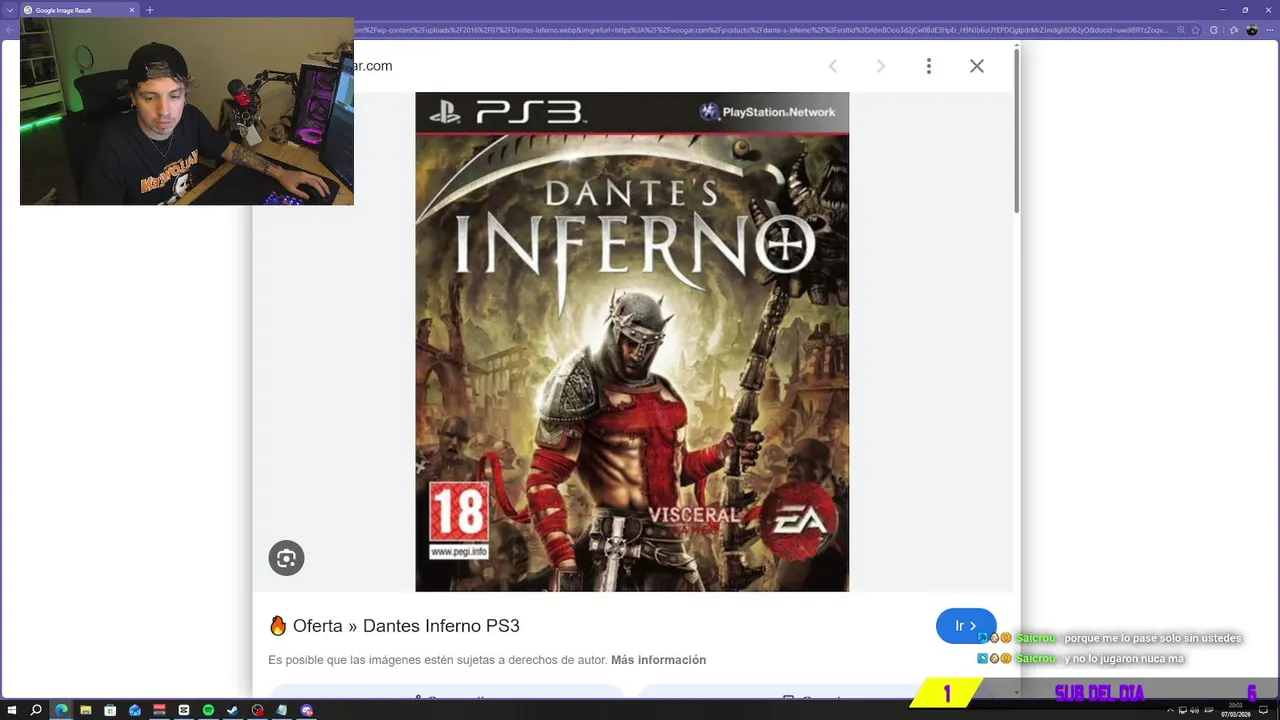Open Microsoft Store from taskbar

[x=110, y=710]
